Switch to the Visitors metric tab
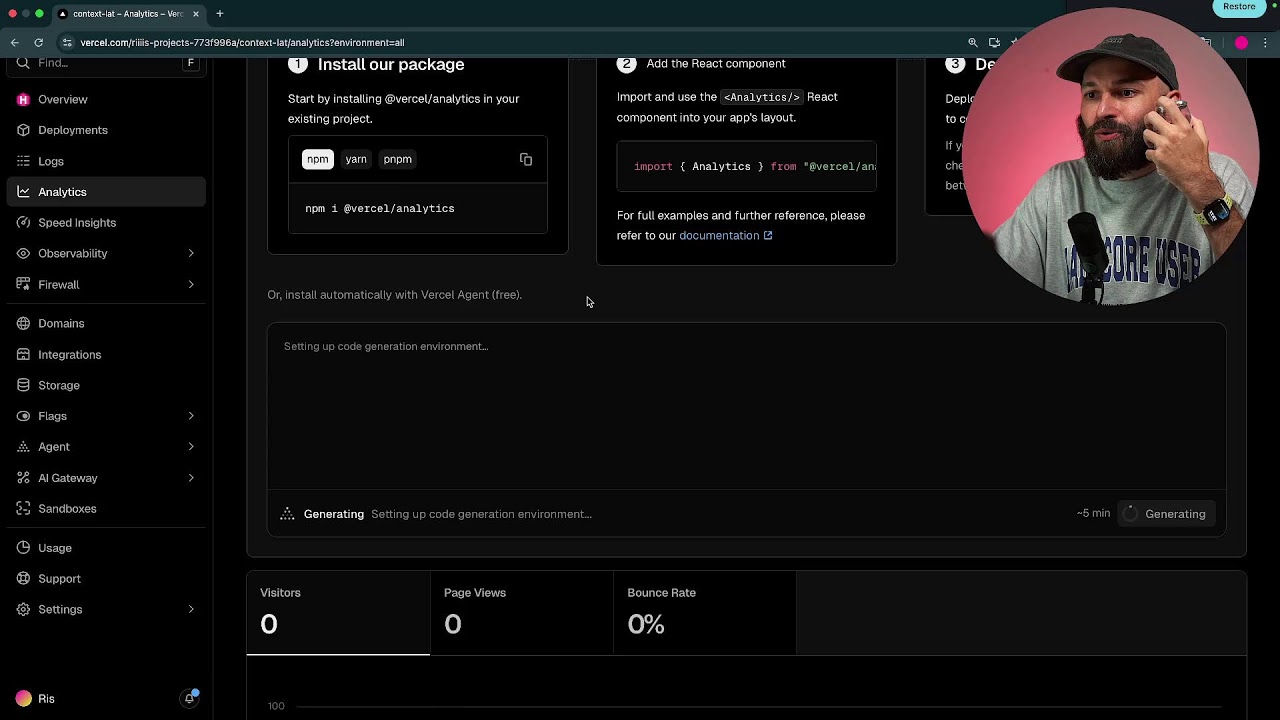 338,613
